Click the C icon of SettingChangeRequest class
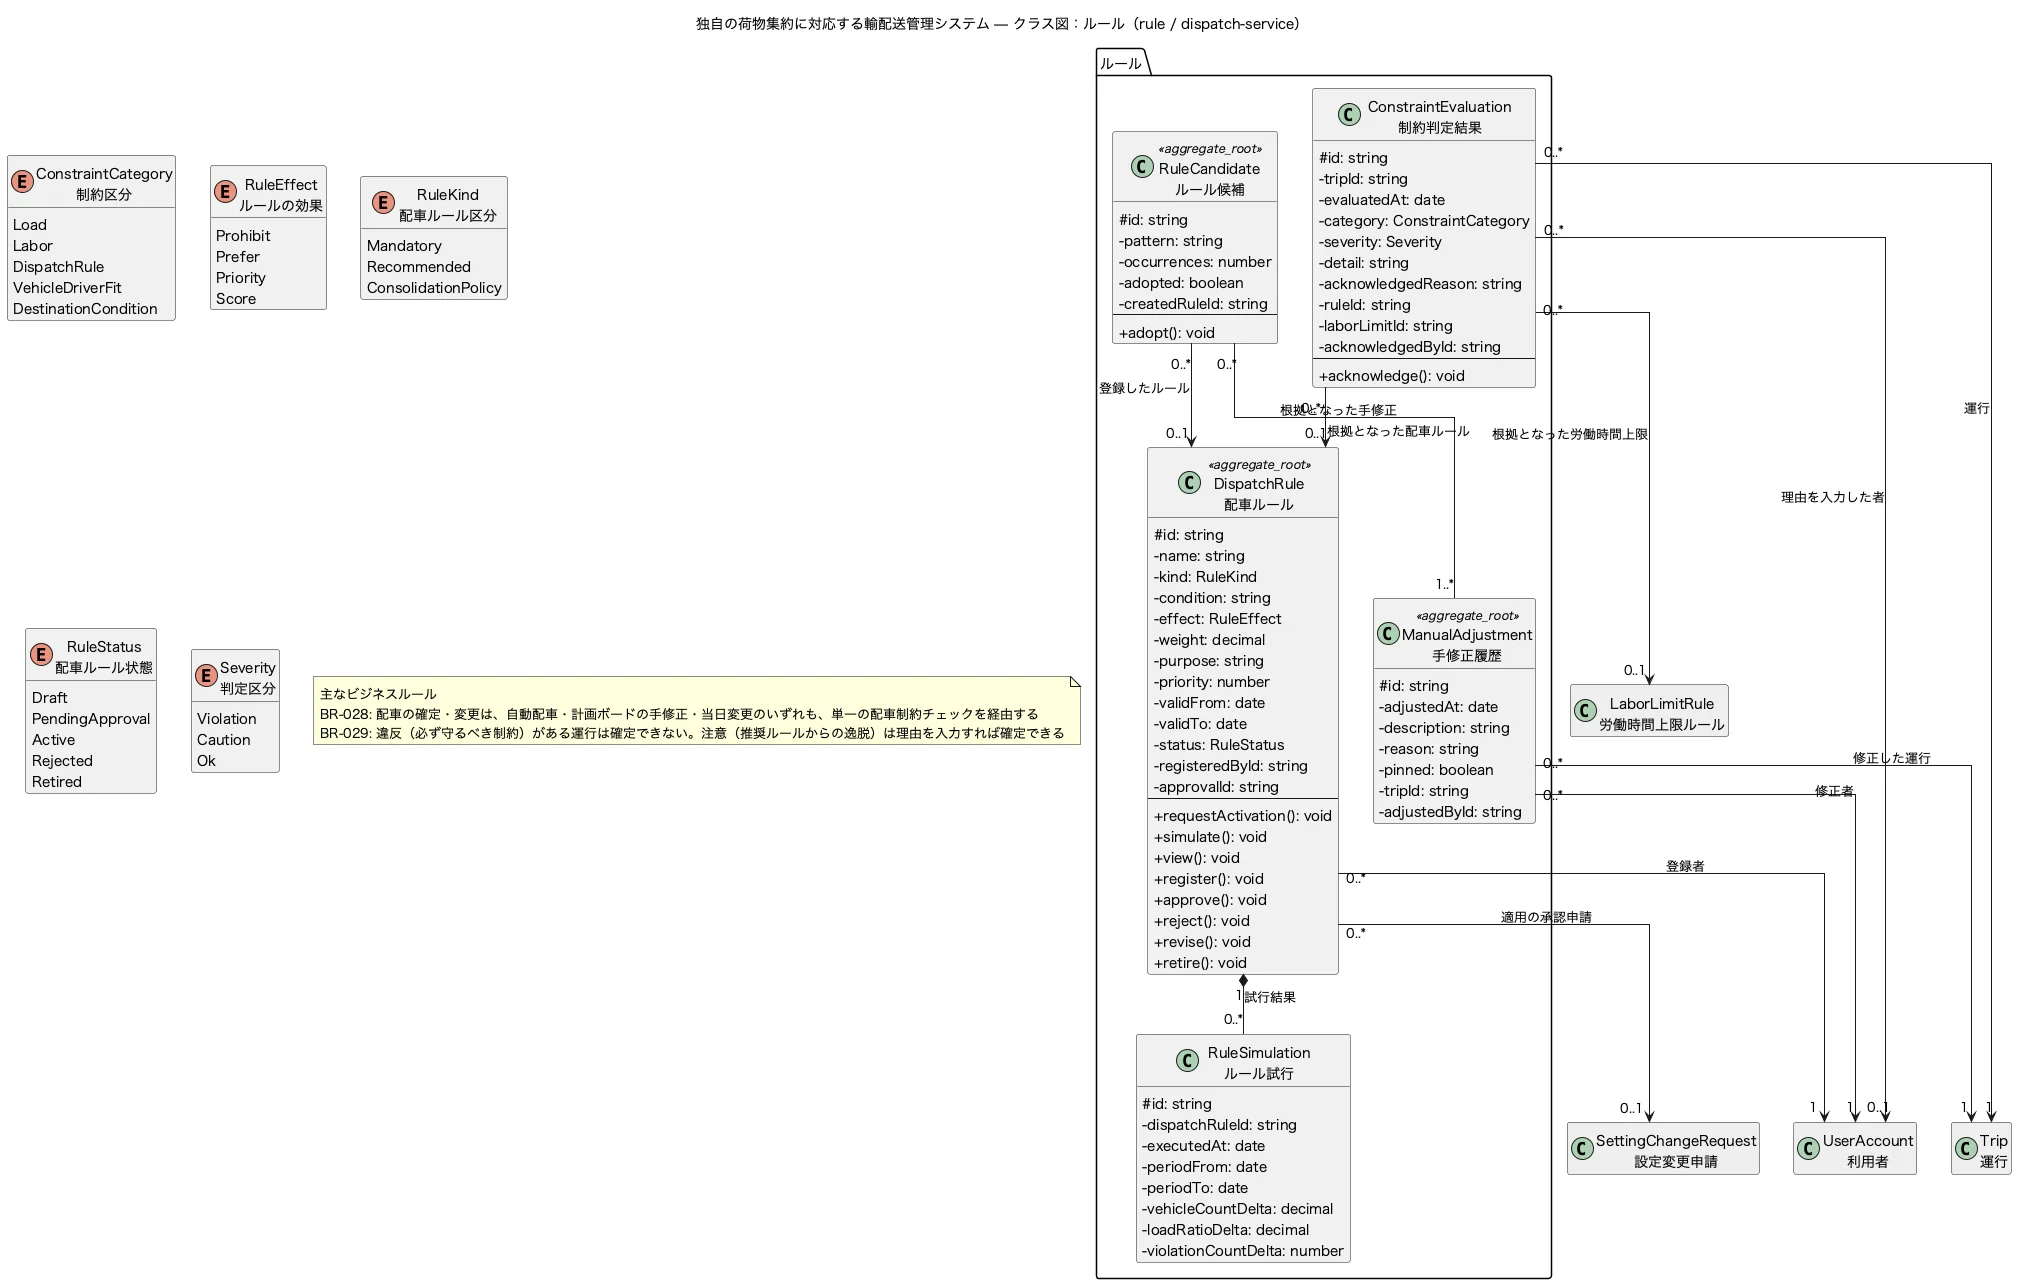The width and height of the screenshot is (2017, 1284). click(x=1582, y=1149)
